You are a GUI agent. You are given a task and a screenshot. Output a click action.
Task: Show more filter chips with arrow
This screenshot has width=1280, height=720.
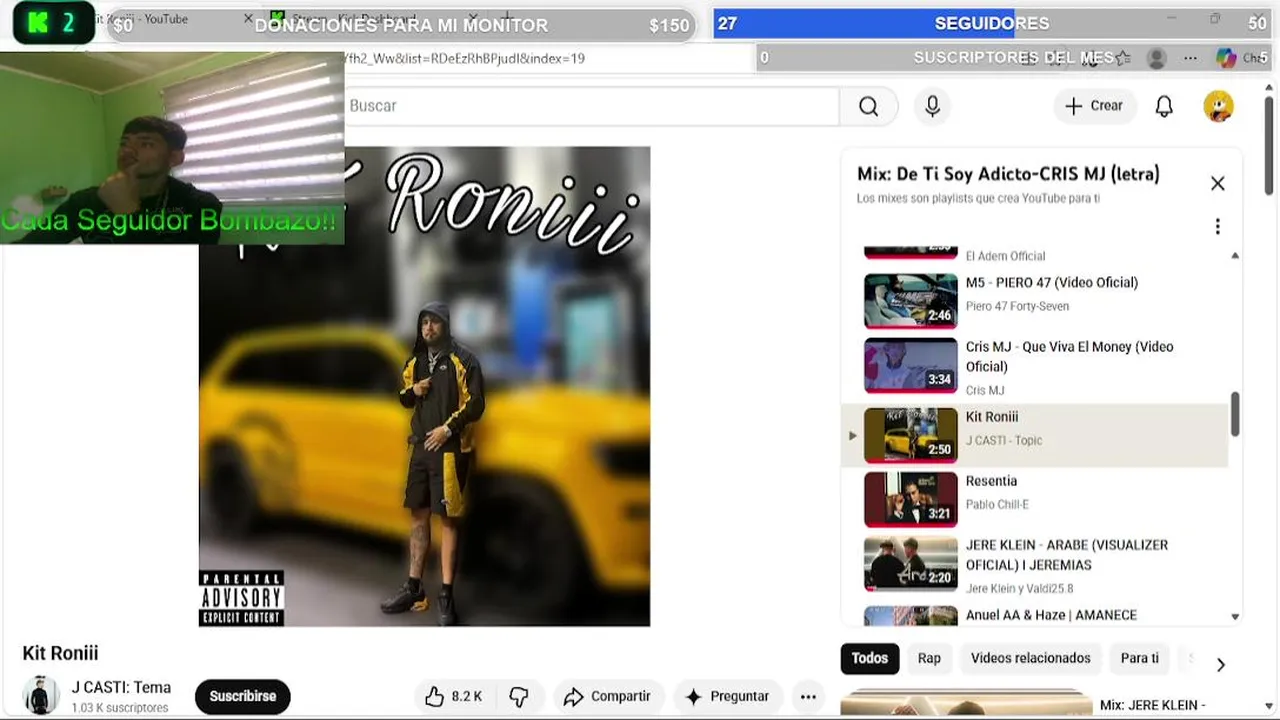(x=1220, y=664)
